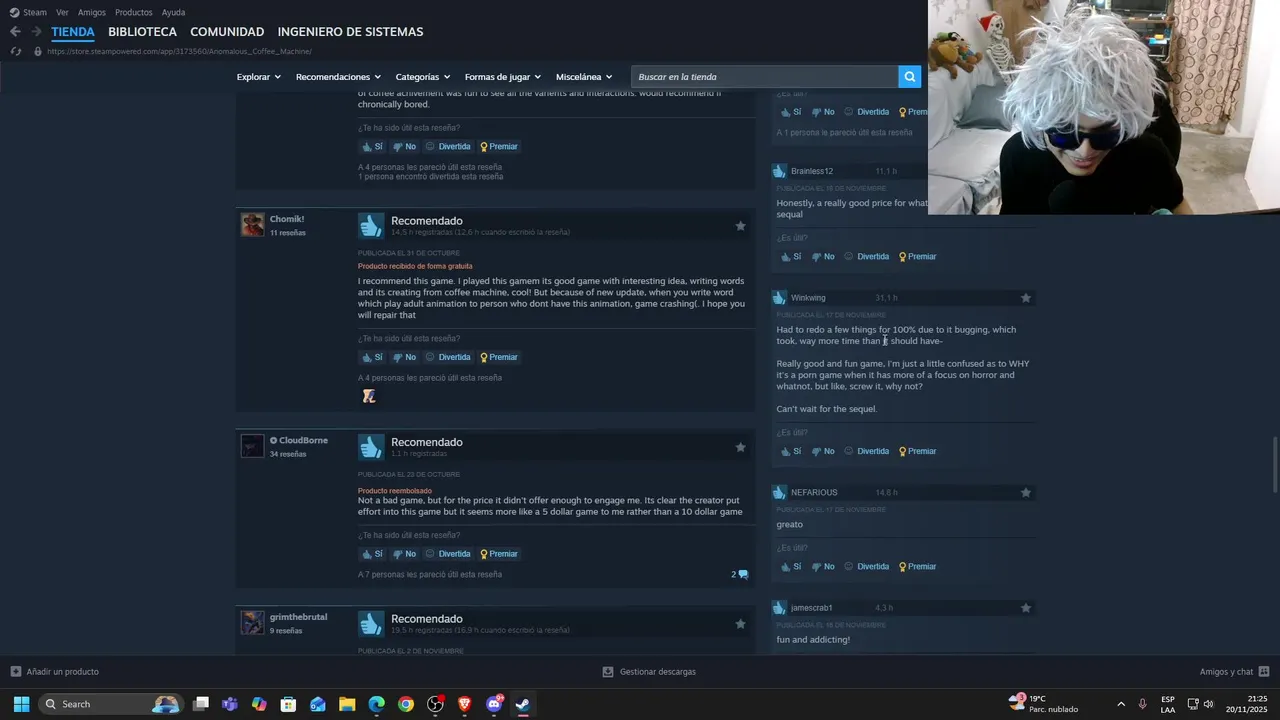Click the forward navigation arrow
The image size is (1280, 720).
(36, 32)
